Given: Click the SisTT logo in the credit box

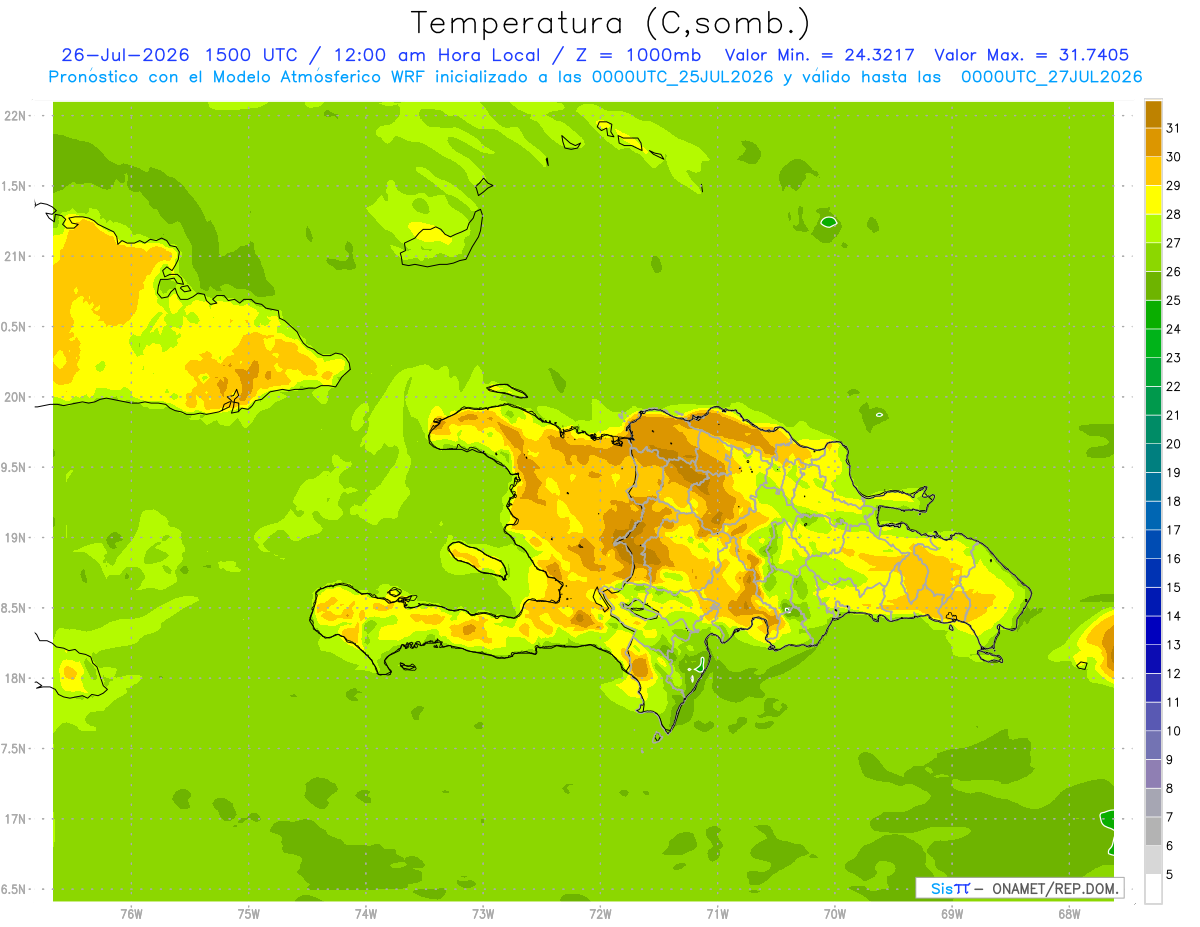Looking at the screenshot, I should pos(949,888).
